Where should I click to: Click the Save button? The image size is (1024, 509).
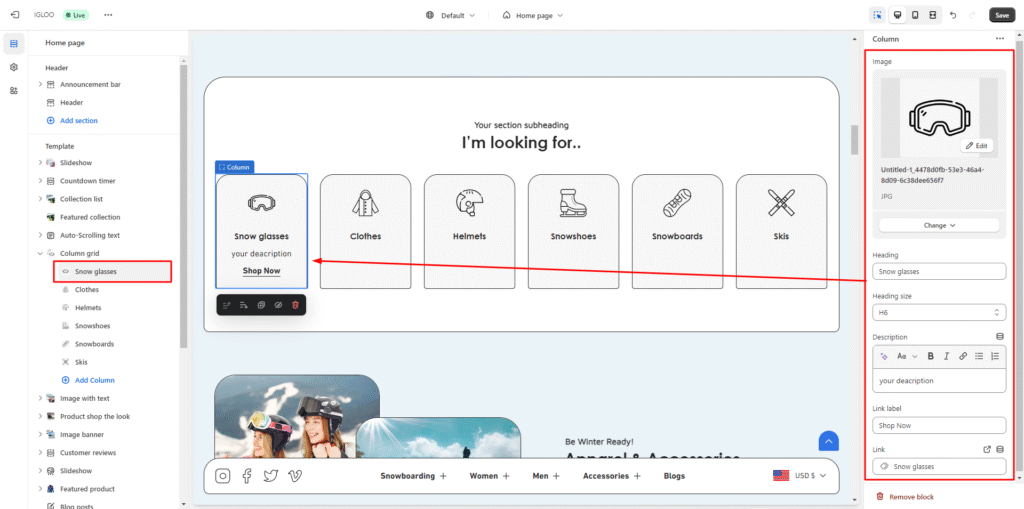click(x=1001, y=15)
